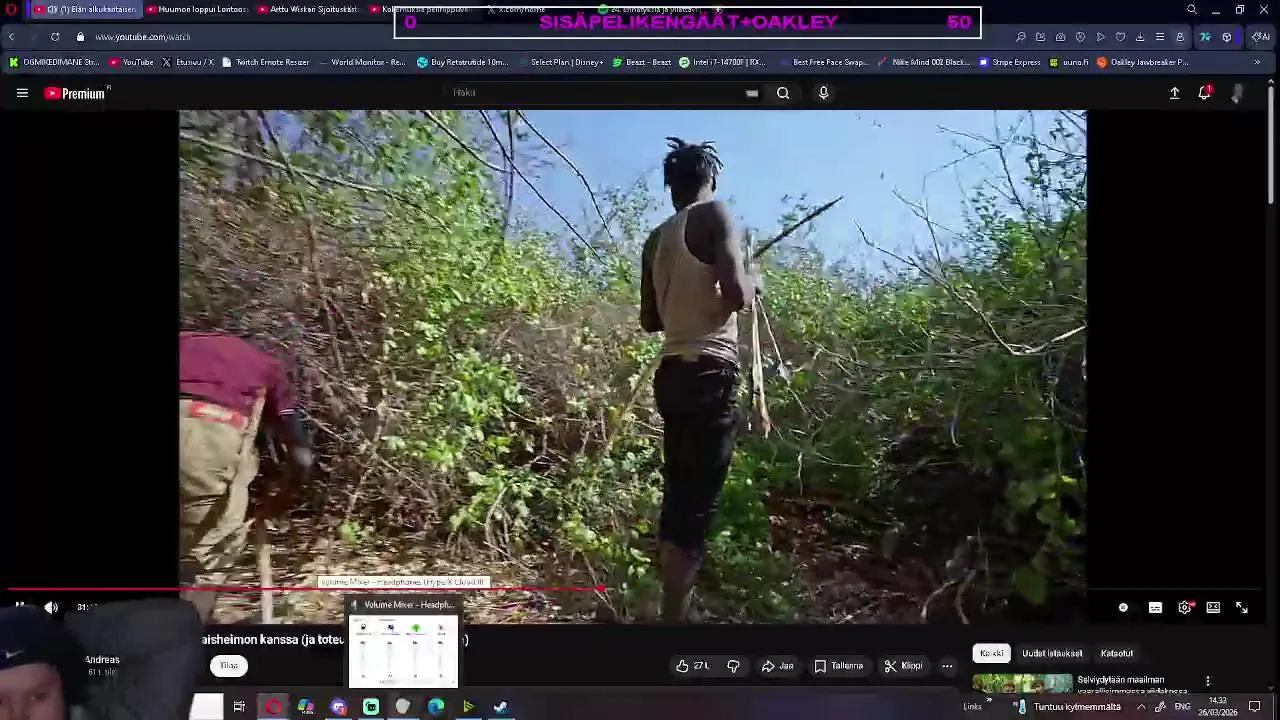Open the channel name Andreas
The height and width of the screenshot is (720, 1280).
(x=102, y=660)
